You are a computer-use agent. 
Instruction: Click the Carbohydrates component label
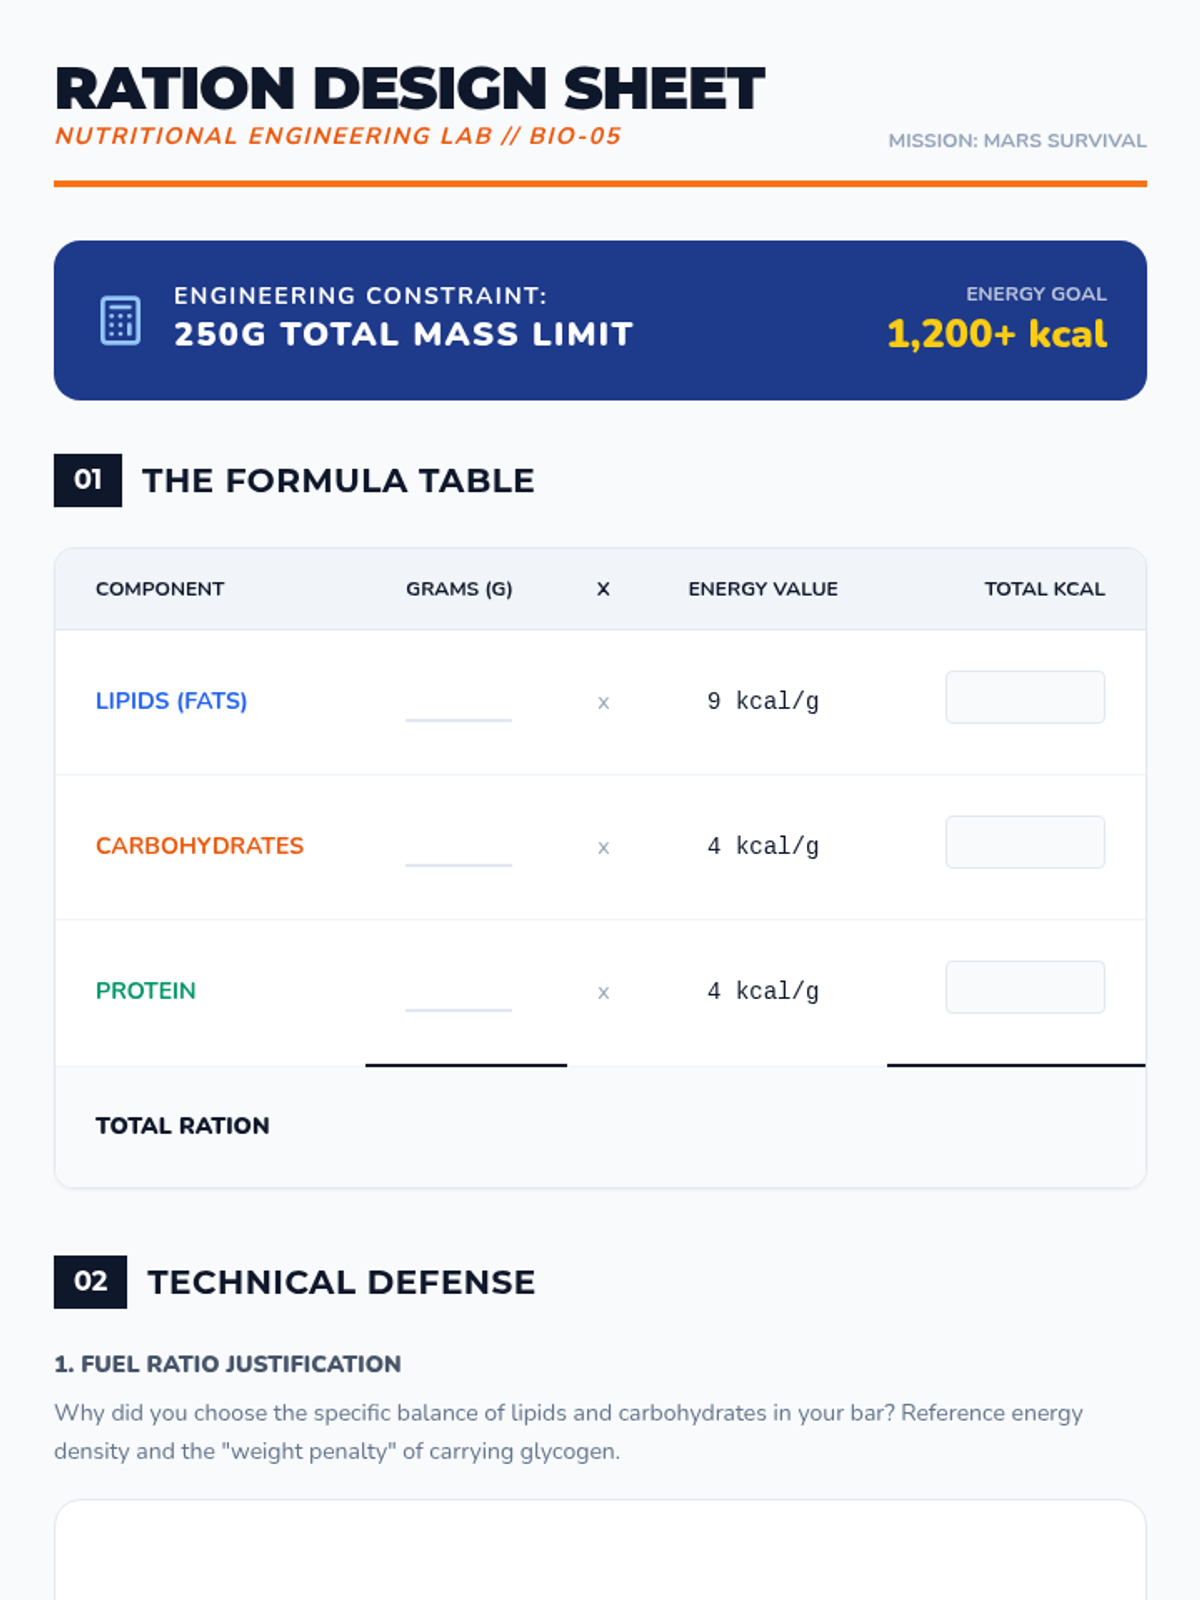pyautogui.click(x=199, y=846)
